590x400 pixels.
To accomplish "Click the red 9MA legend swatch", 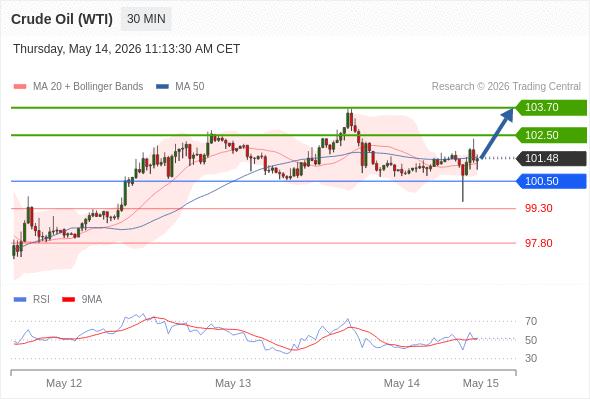I will pyautogui.click(x=68, y=300).
